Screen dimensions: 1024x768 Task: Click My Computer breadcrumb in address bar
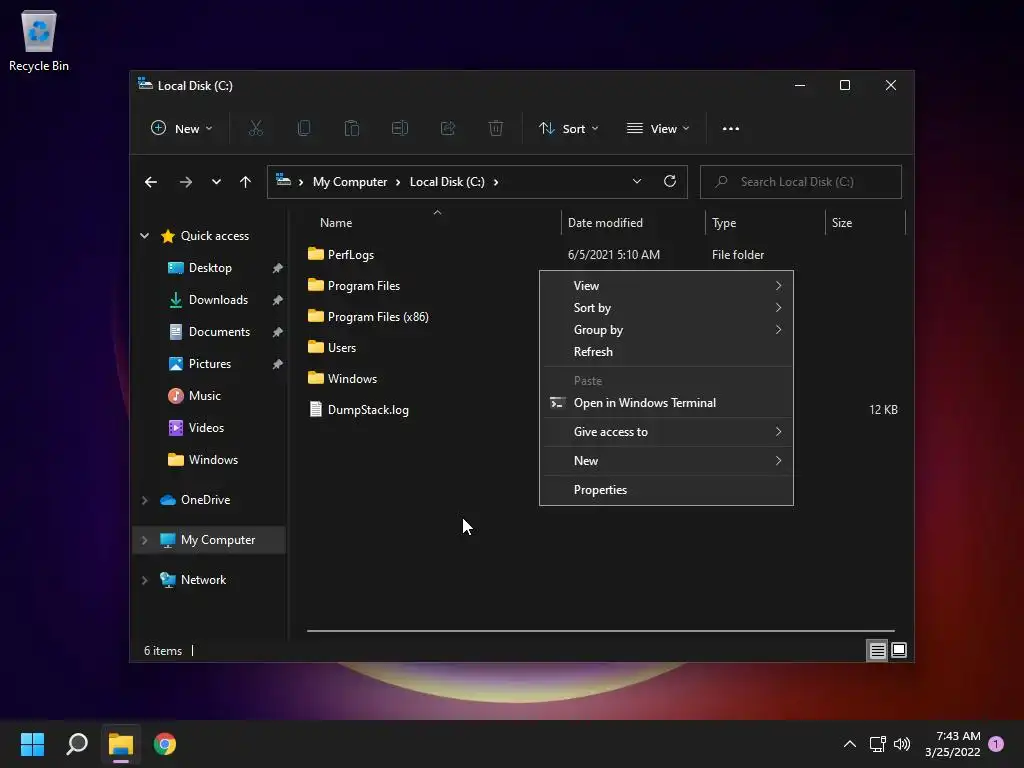click(x=350, y=182)
